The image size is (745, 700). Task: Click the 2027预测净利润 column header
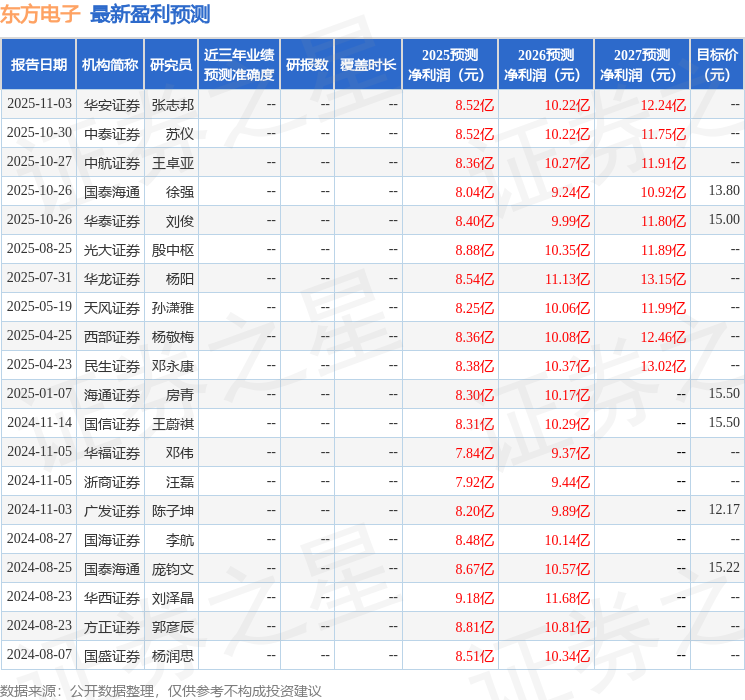tap(642, 64)
